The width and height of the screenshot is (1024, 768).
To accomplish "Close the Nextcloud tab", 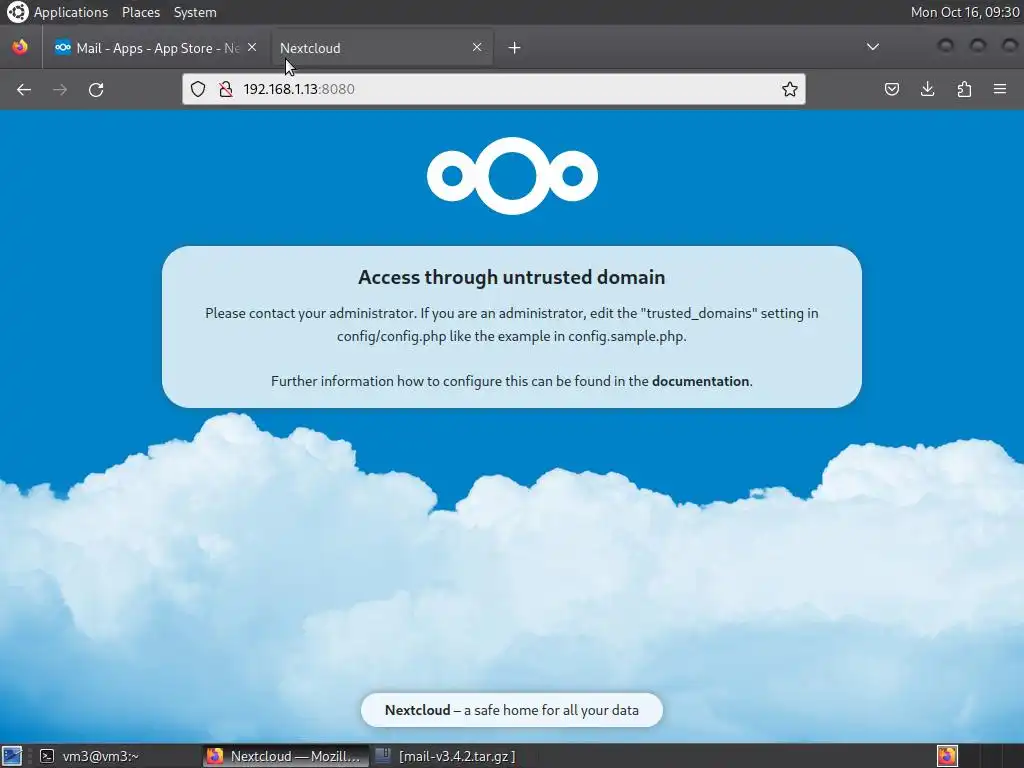I will pos(477,47).
